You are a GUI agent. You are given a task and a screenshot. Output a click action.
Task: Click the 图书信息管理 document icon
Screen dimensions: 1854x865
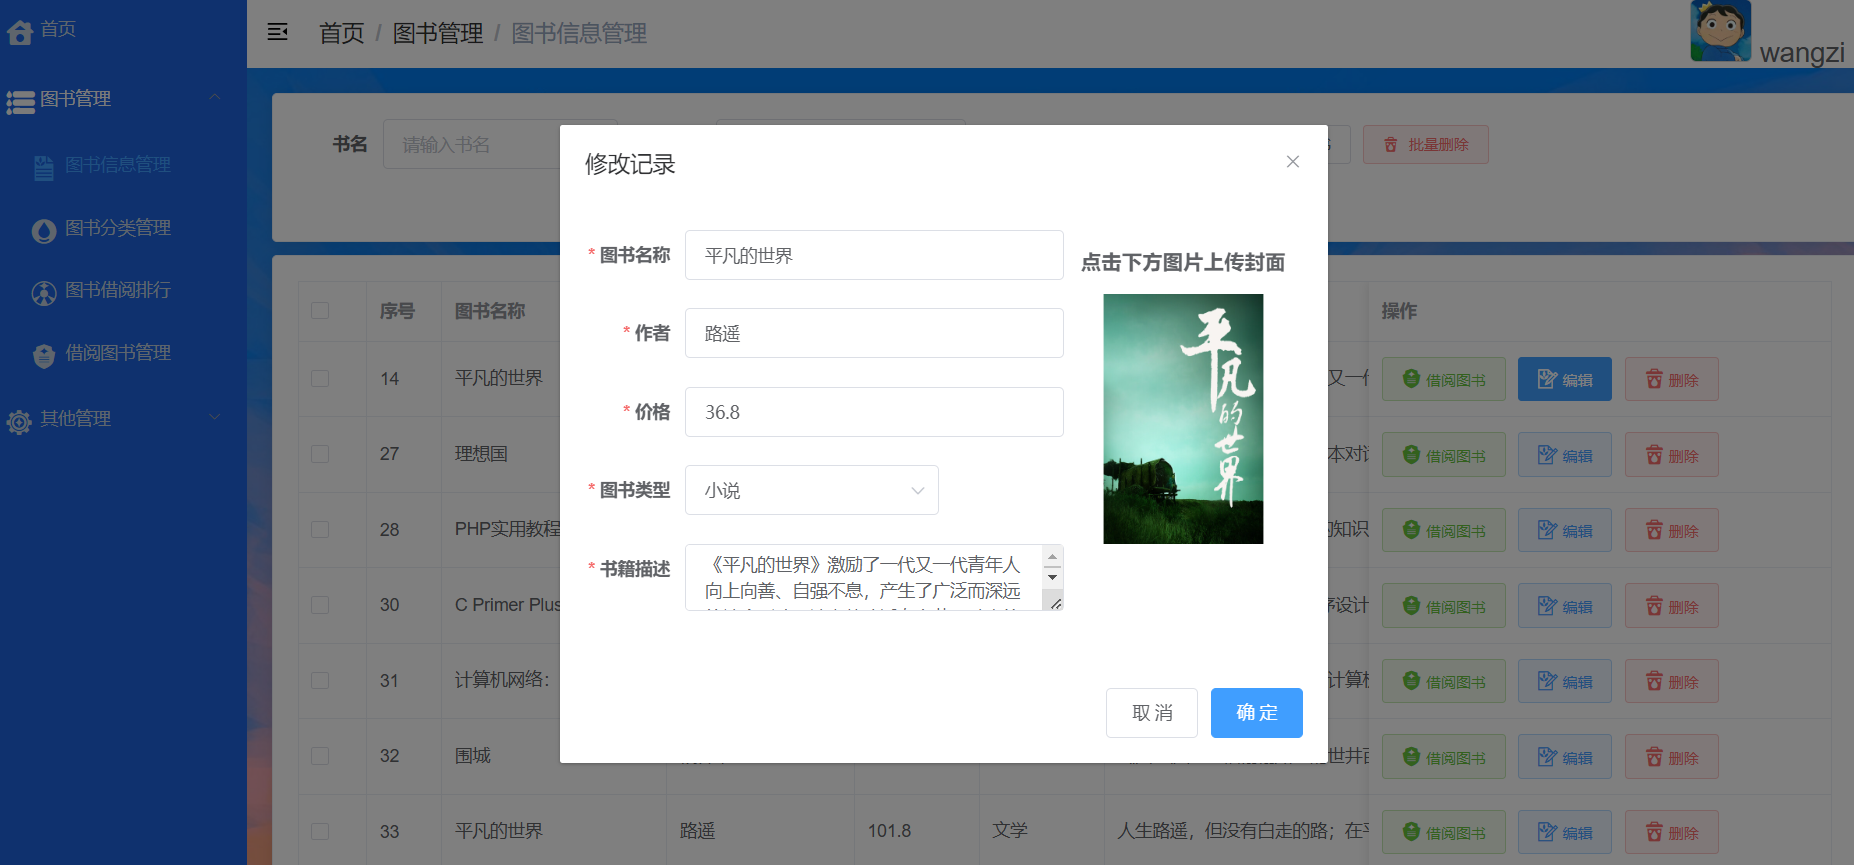[x=44, y=167]
